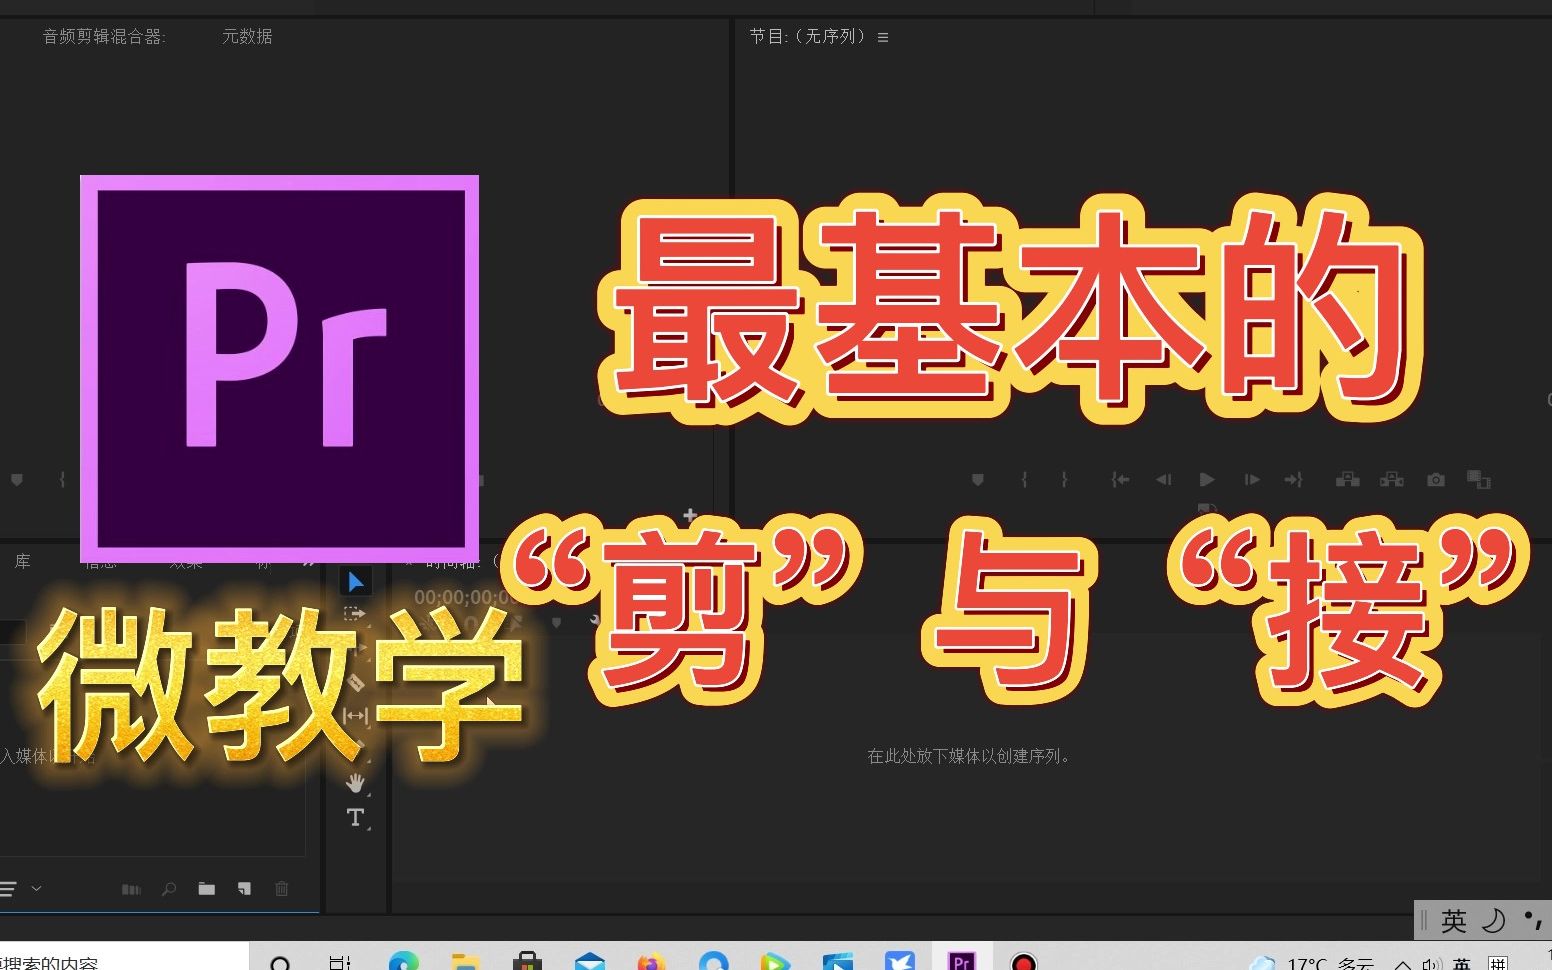Play the Program monitor
Image resolution: width=1552 pixels, height=970 pixels.
click(x=1207, y=480)
